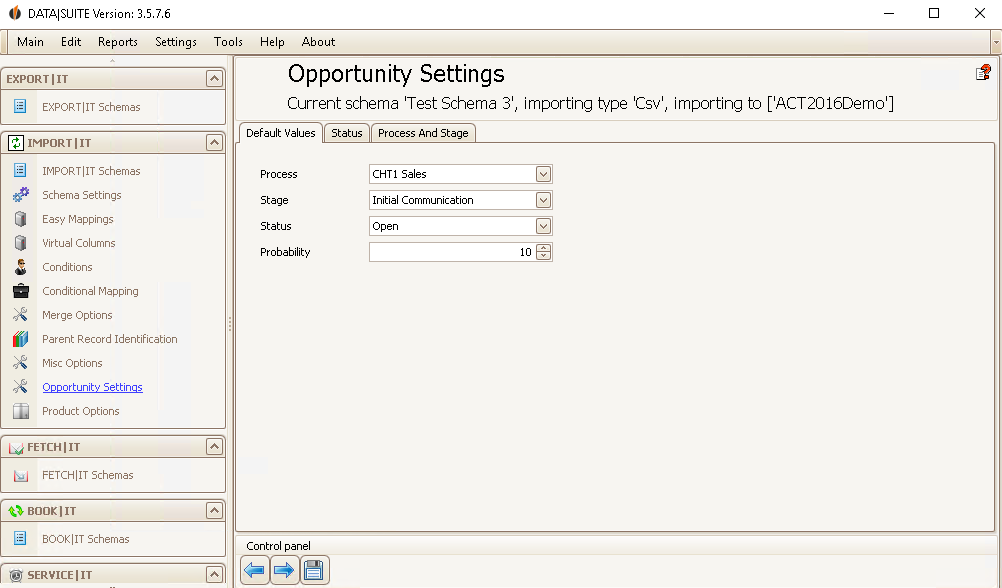Click the IMPORT|IT Schemas list icon
The height and width of the screenshot is (588, 1002).
[20, 170]
